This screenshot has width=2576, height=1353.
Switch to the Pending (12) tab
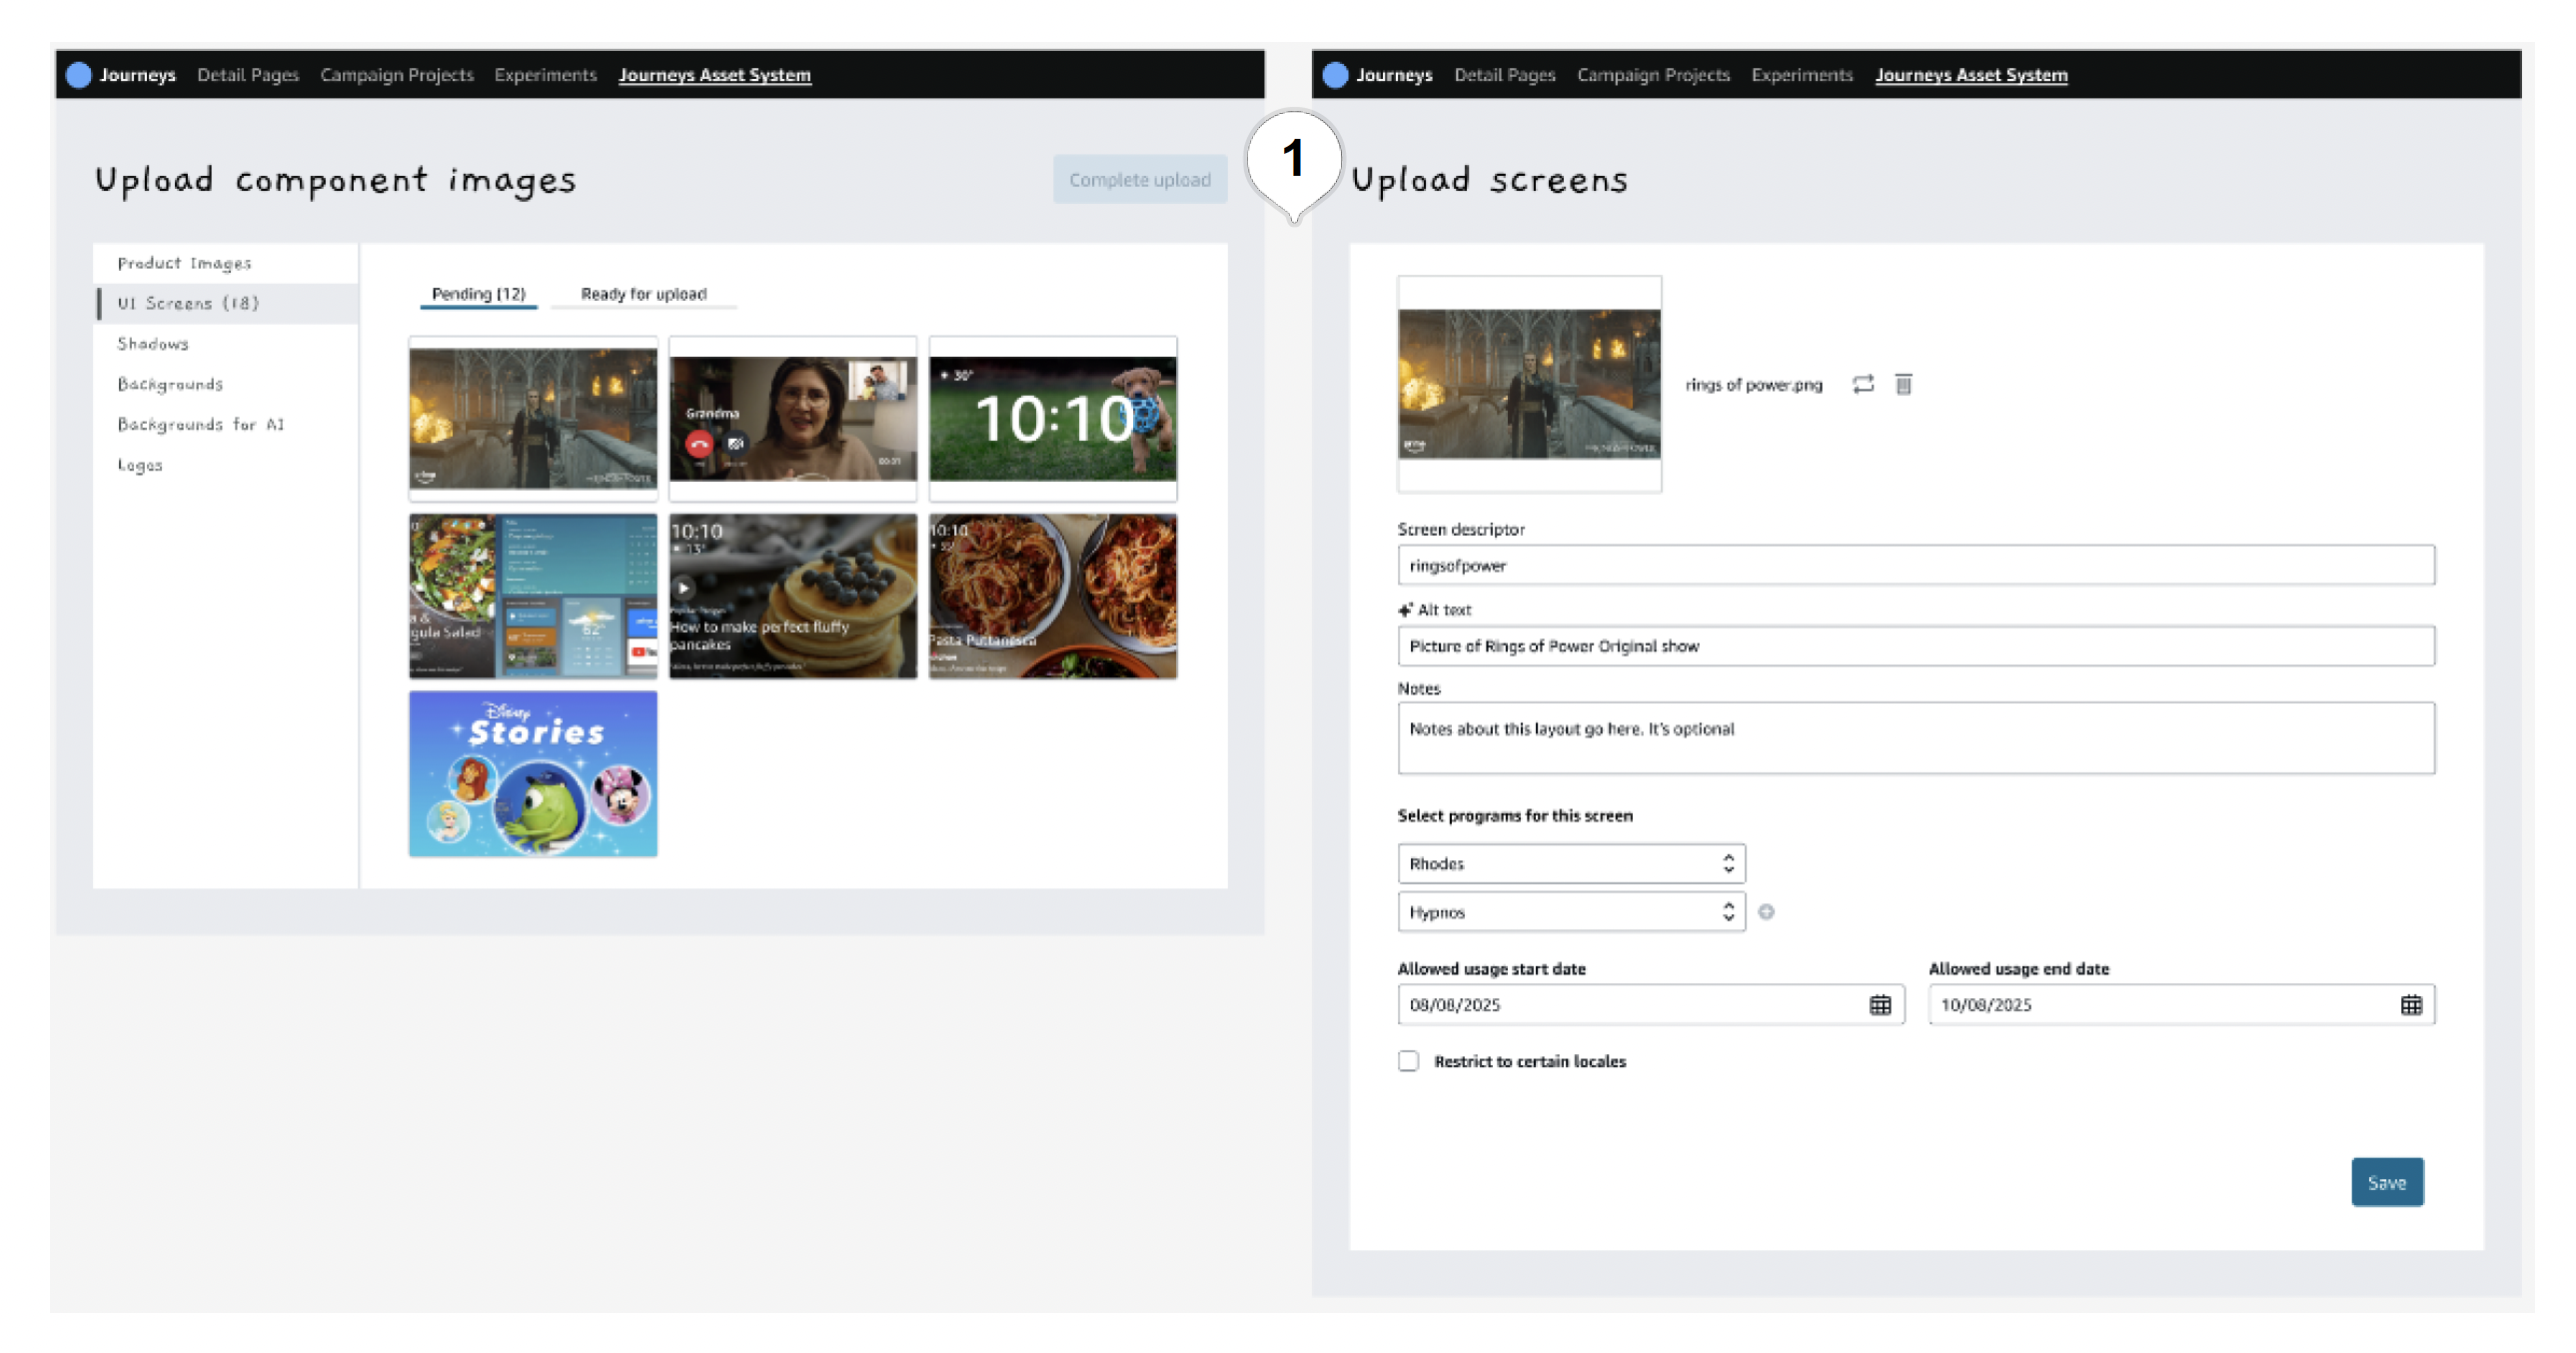[x=478, y=294]
